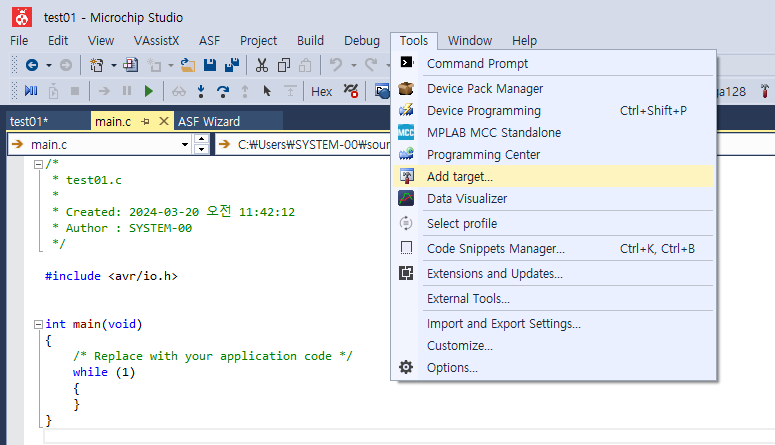Open the Undo history dropdown arrow
The image size is (775, 445).
point(353,65)
